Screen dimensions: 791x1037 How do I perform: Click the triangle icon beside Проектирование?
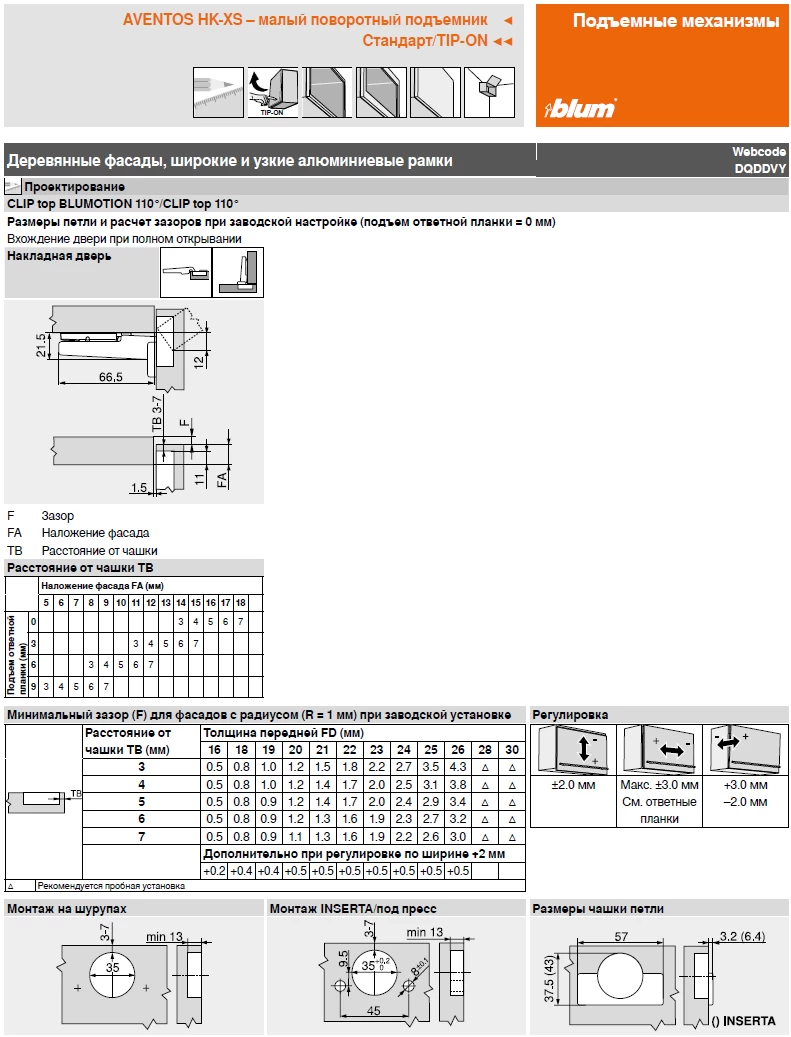pos(13,187)
